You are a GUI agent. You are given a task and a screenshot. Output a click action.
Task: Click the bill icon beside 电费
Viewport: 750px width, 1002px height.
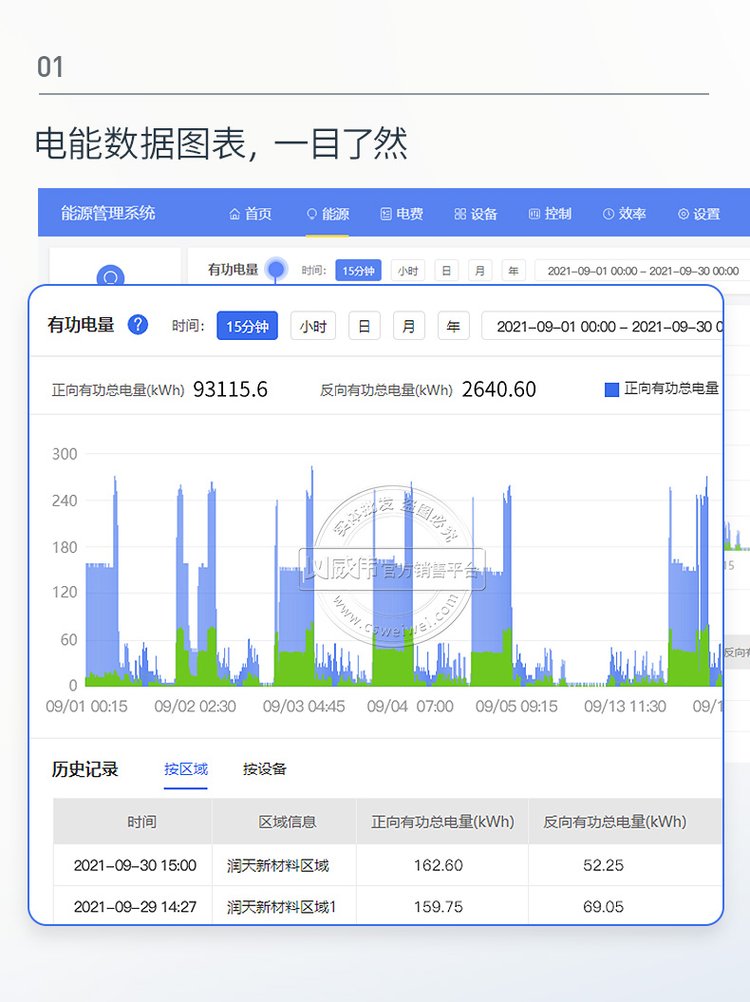point(386,214)
